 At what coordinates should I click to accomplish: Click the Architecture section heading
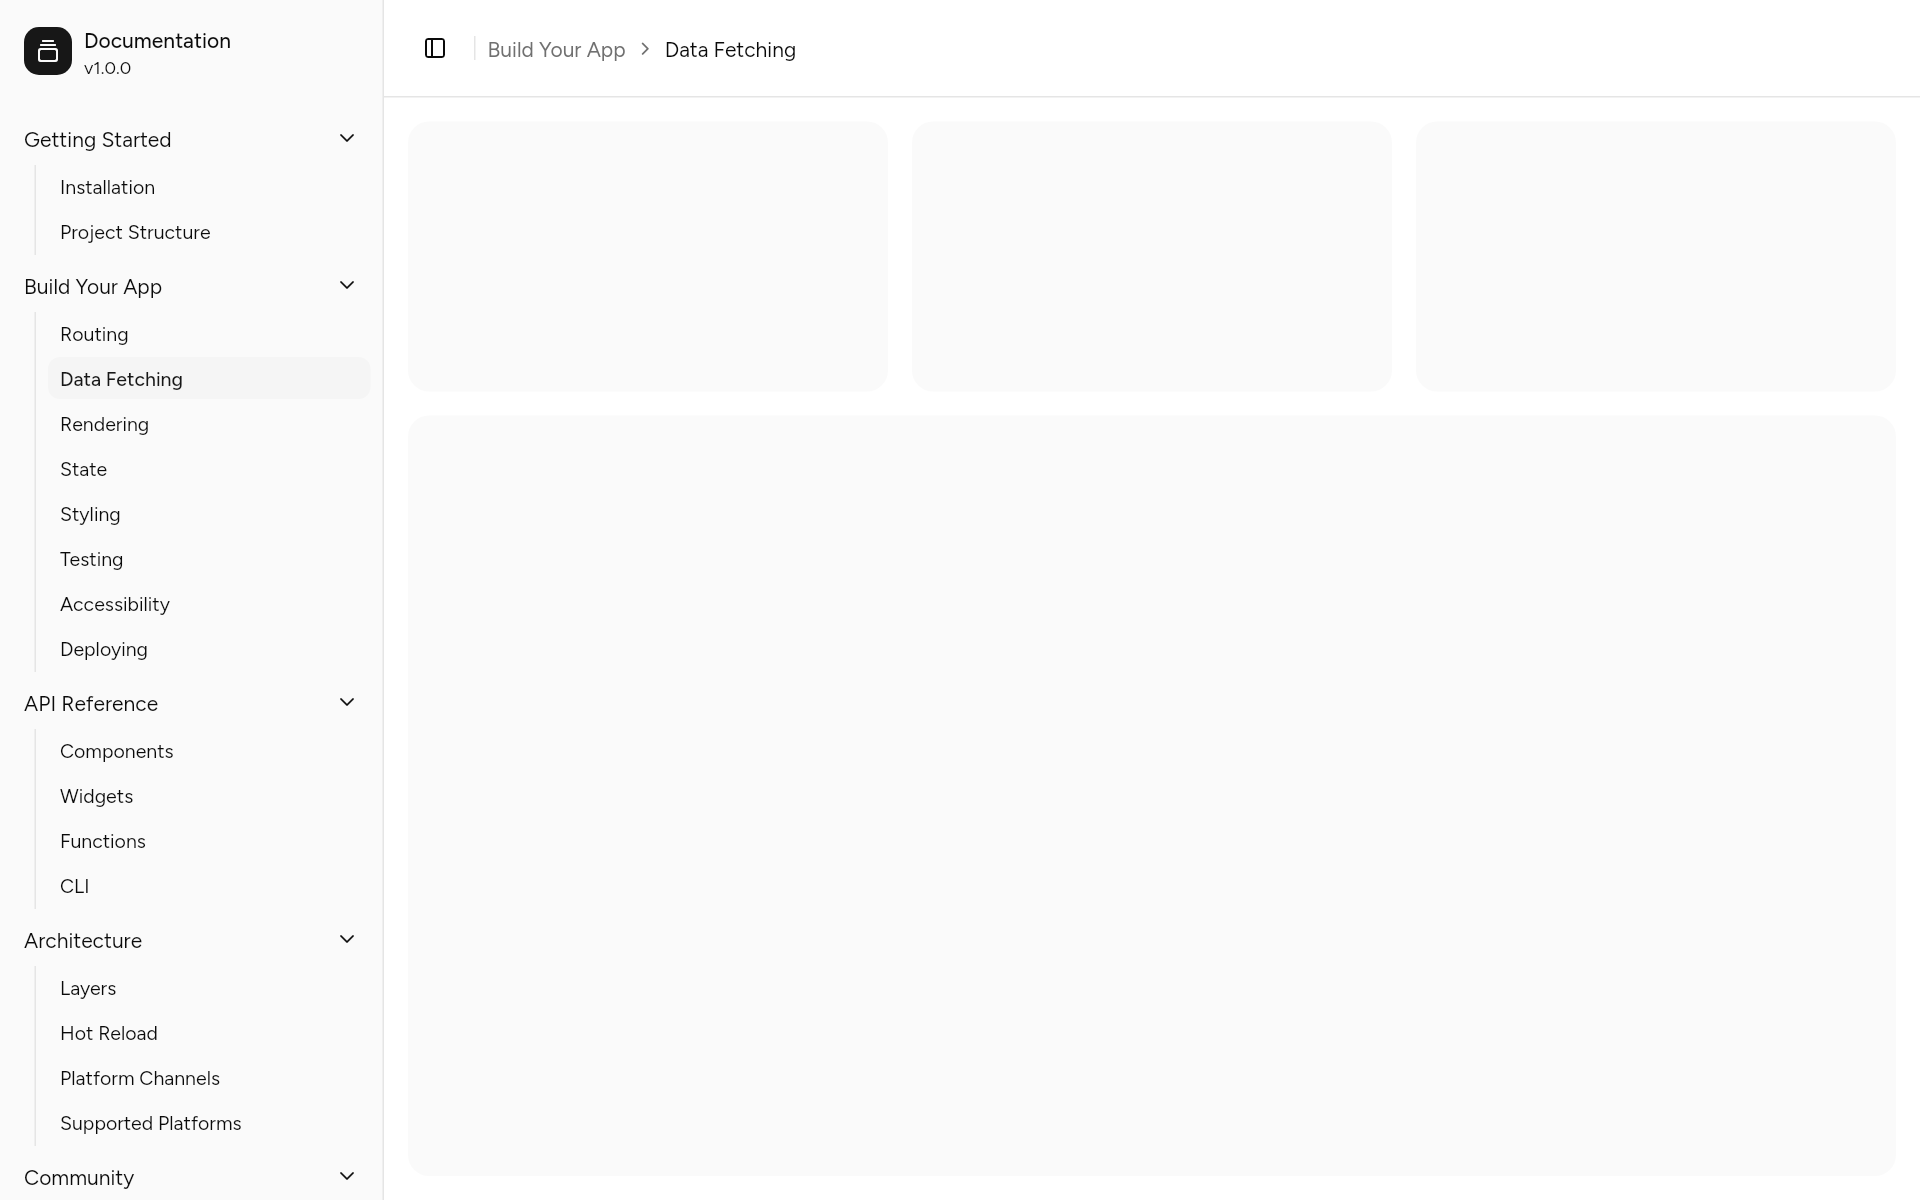(x=83, y=941)
